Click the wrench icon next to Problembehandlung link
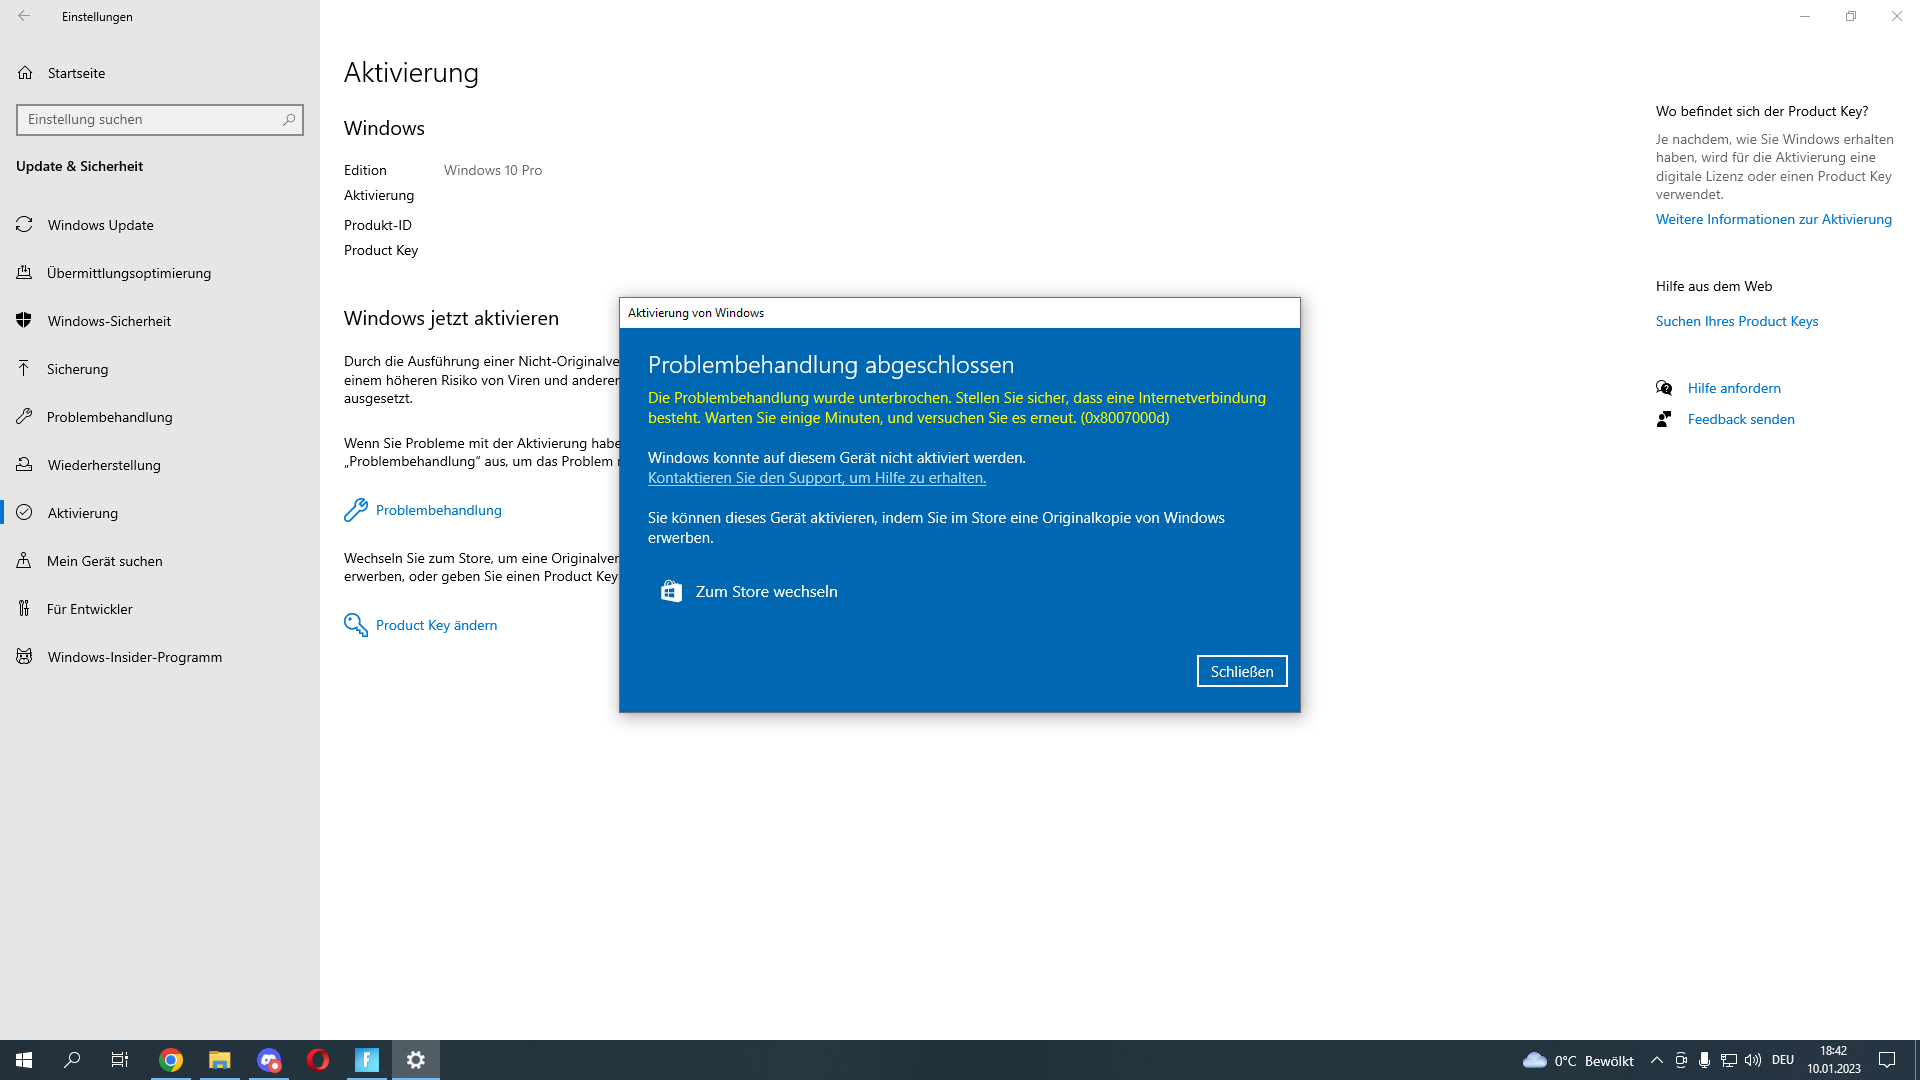The height and width of the screenshot is (1080, 1920). coord(356,510)
